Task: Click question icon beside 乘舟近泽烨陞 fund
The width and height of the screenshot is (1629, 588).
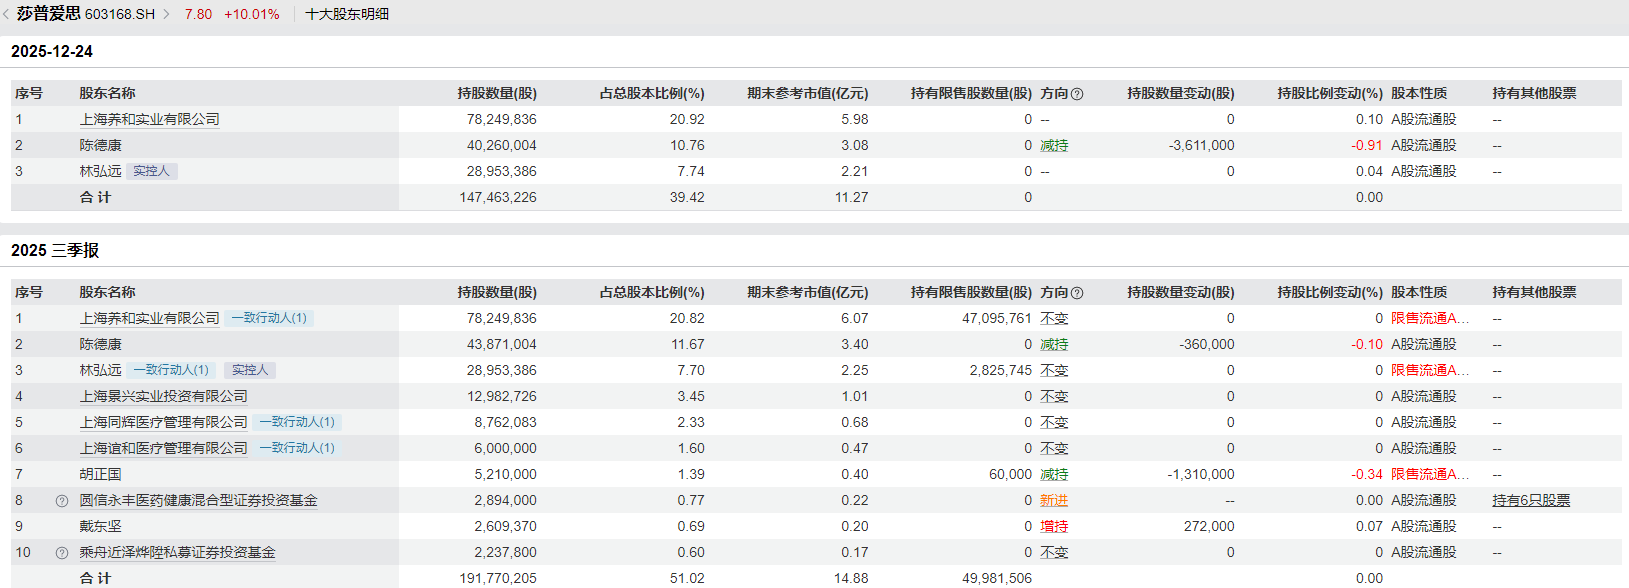Action: pos(62,553)
